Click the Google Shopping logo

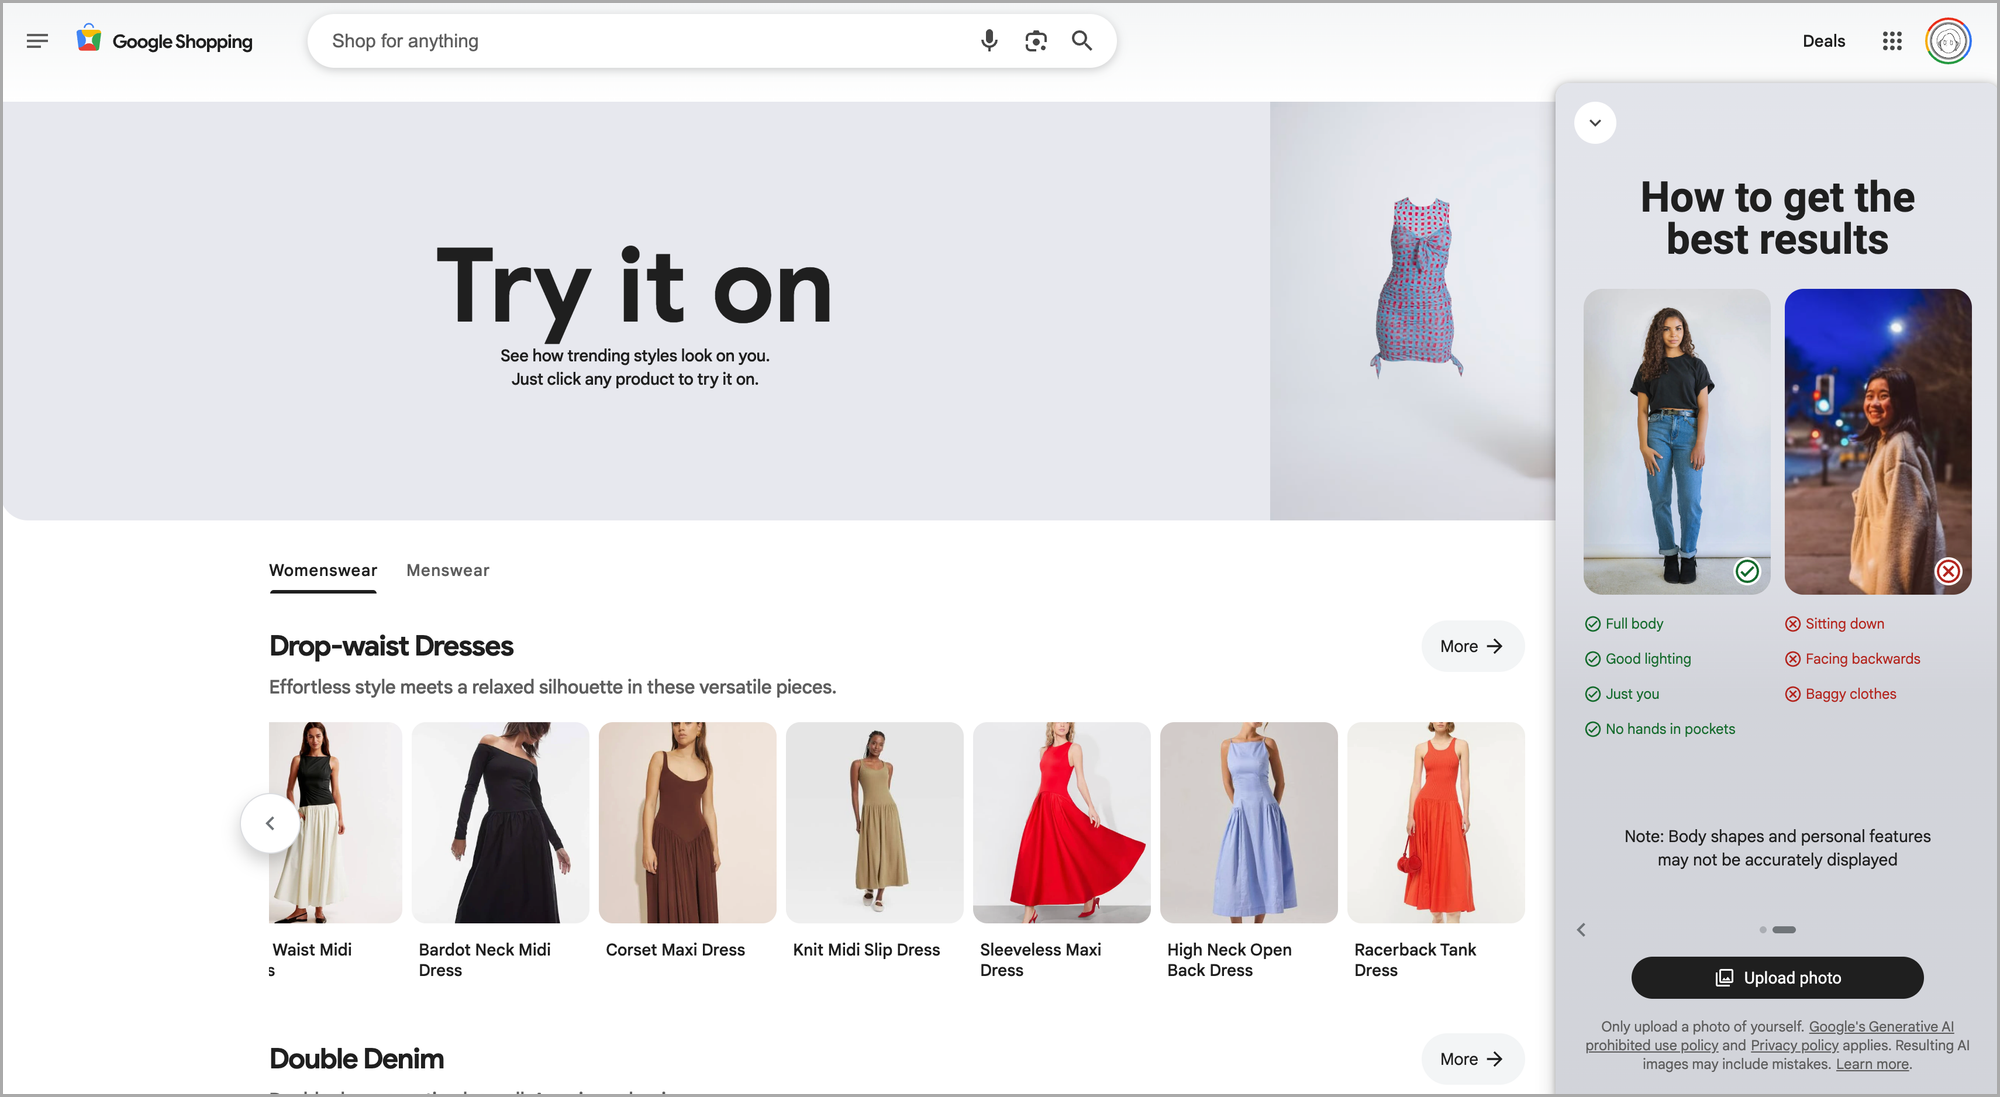(x=166, y=41)
